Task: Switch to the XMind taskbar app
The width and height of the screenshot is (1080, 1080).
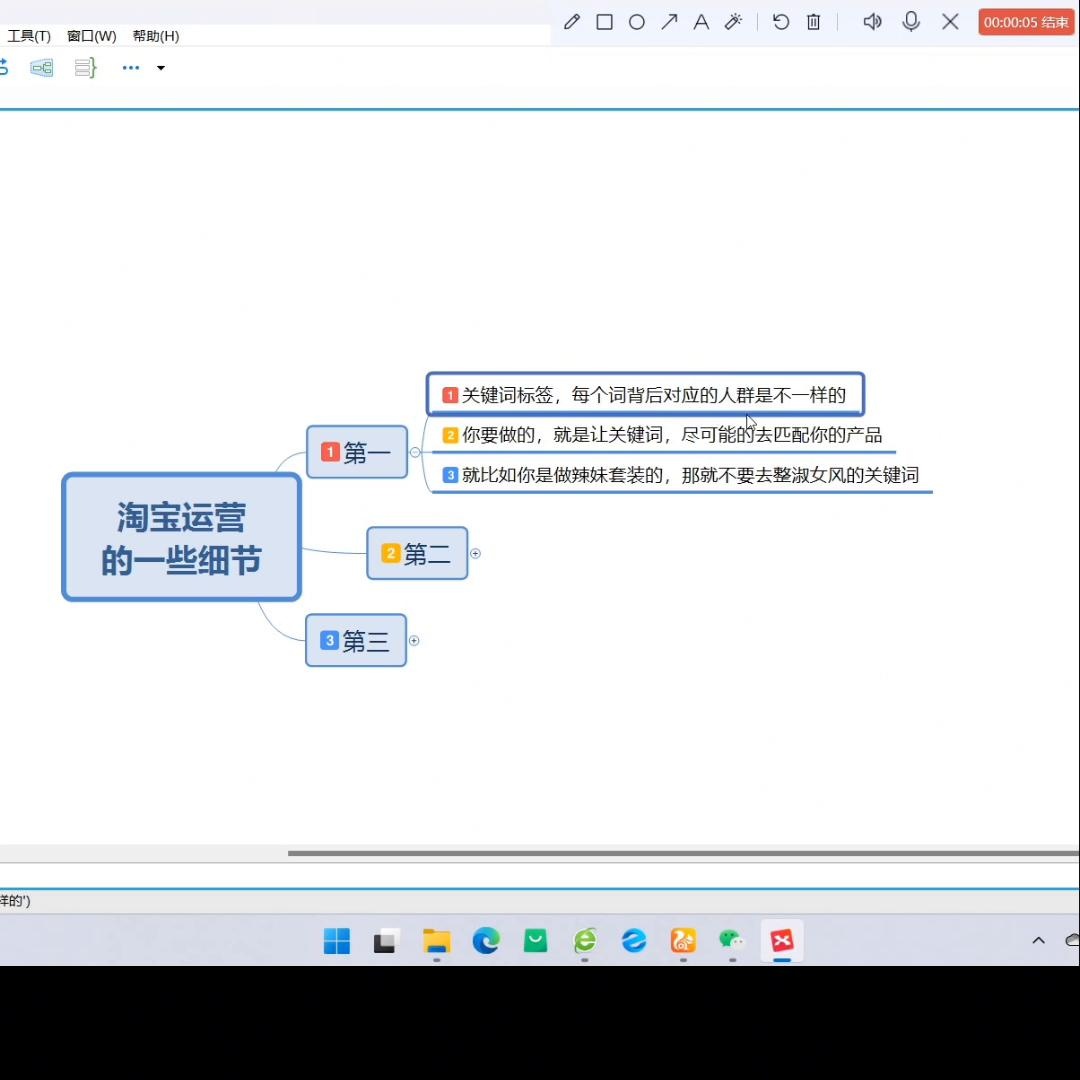Action: click(x=782, y=941)
